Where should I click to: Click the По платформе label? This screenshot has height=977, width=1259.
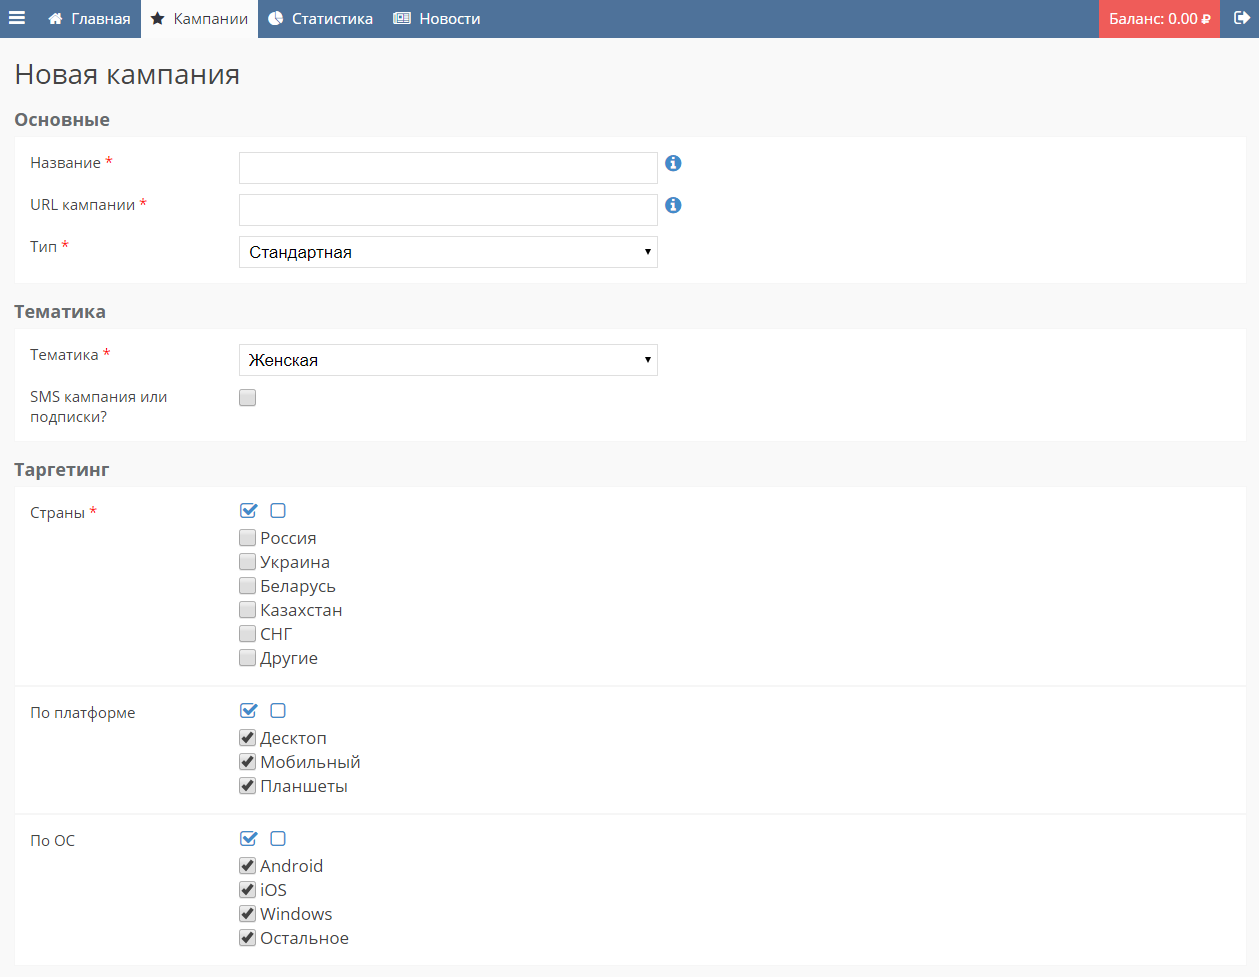(x=82, y=713)
